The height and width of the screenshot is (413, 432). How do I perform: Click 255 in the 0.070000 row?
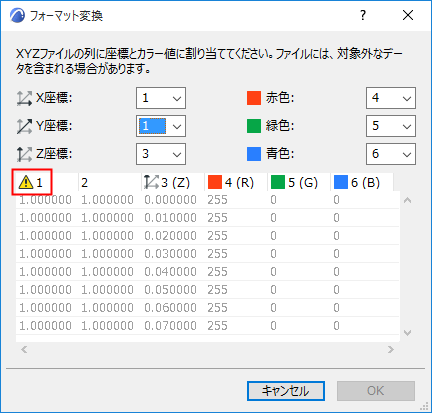[217, 326]
